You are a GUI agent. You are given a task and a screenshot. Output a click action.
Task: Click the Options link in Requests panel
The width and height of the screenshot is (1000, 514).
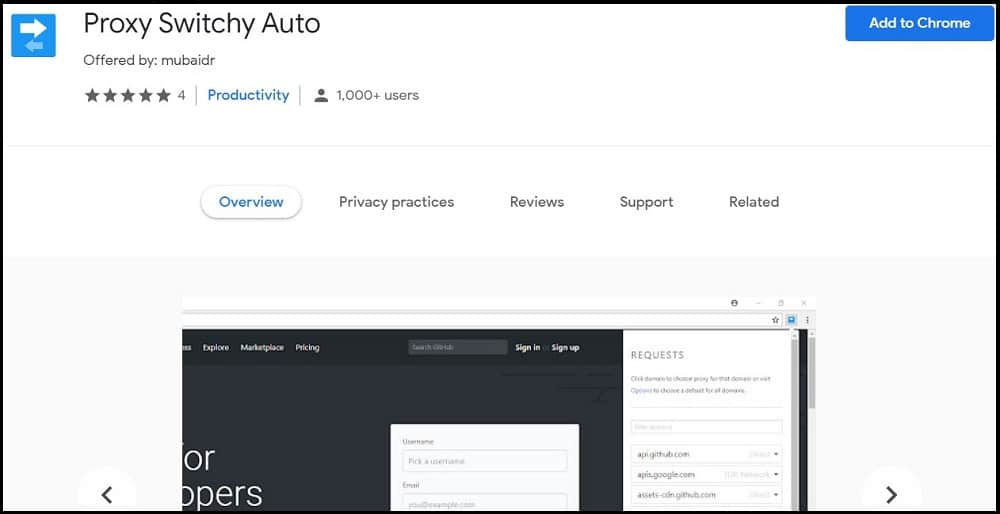640,390
